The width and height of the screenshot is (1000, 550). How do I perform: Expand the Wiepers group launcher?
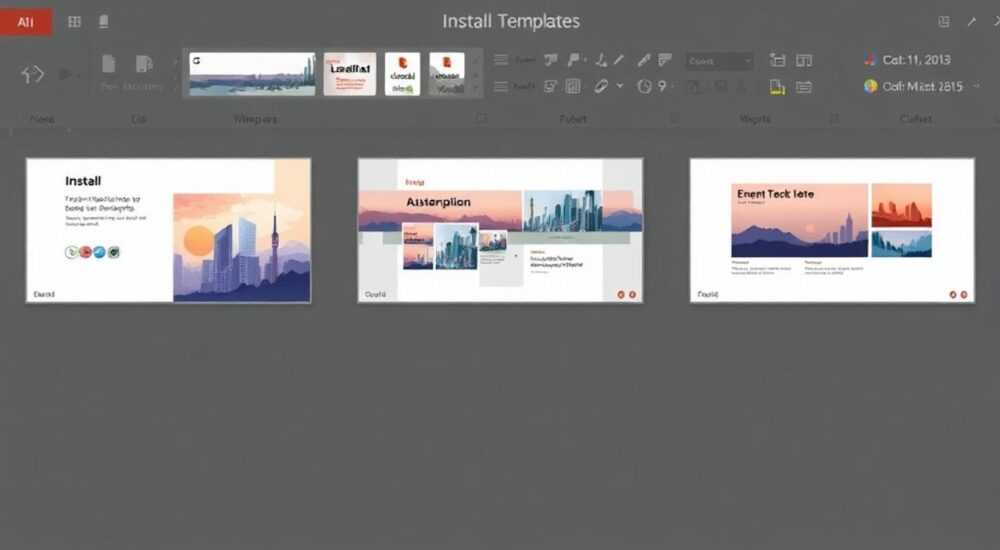[x=482, y=118]
